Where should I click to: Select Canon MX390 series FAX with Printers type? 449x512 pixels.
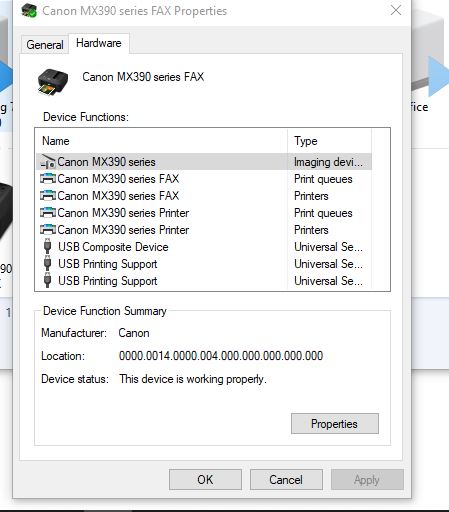click(x=204, y=196)
